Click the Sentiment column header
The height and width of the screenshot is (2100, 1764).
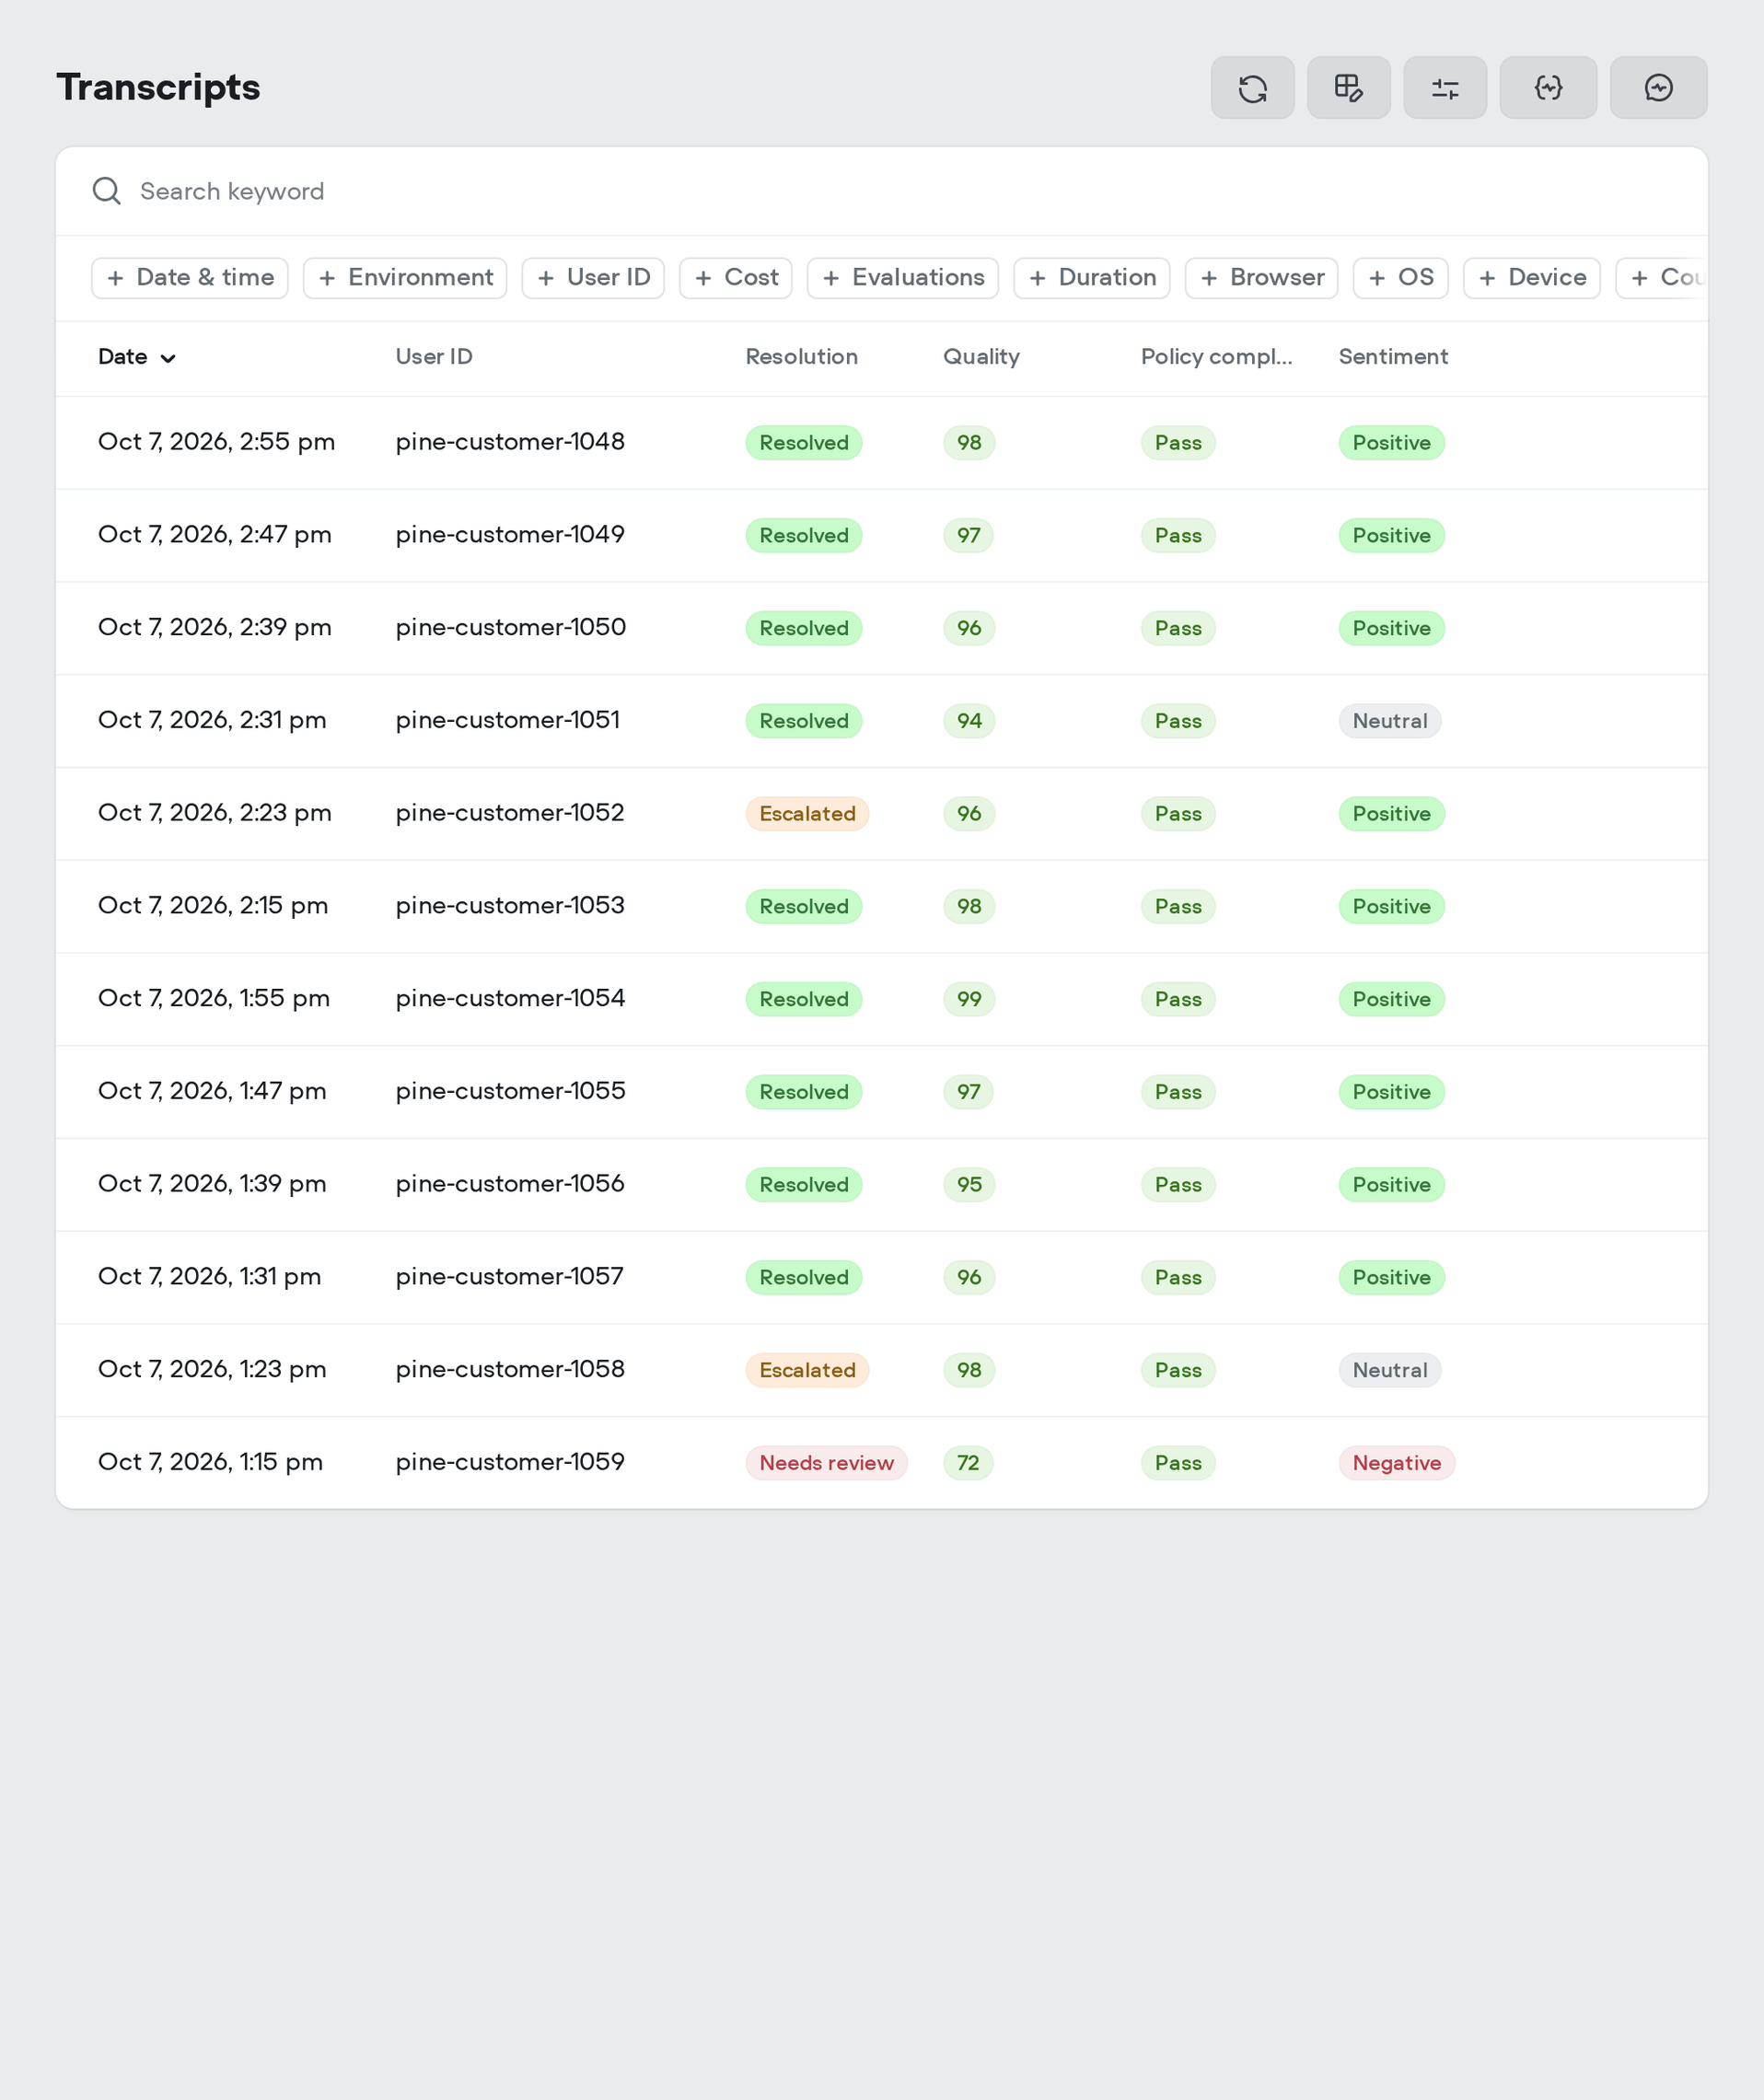click(x=1393, y=357)
